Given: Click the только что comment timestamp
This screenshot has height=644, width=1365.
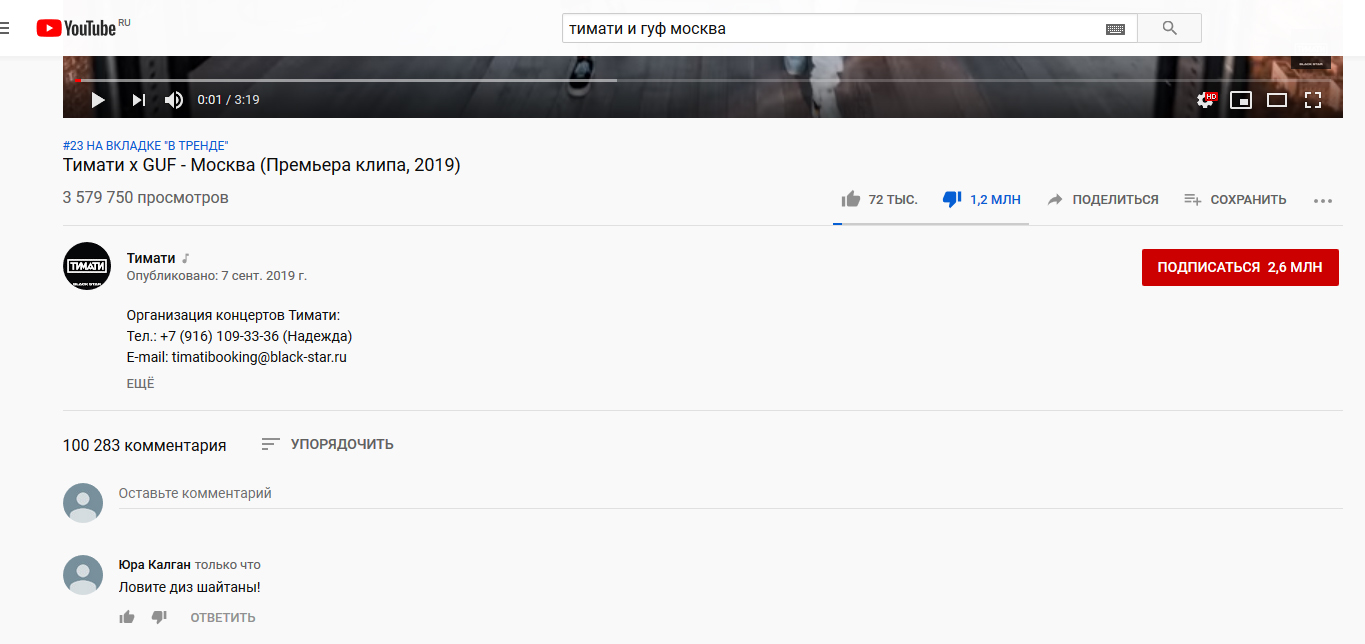Looking at the screenshot, I should click(x=228, y=565).
